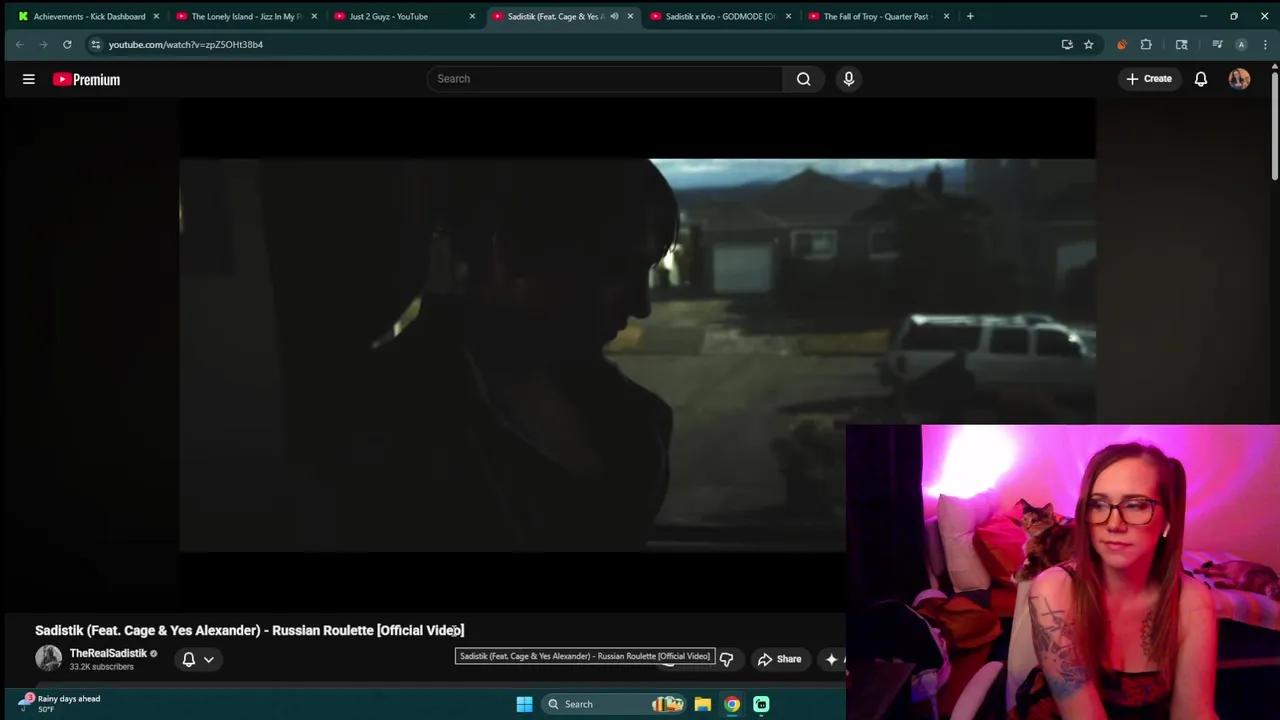The height and width of the screenshot is (720, 1280).
Task: Expand subscription notification bell dropdown
Action: 209,659
